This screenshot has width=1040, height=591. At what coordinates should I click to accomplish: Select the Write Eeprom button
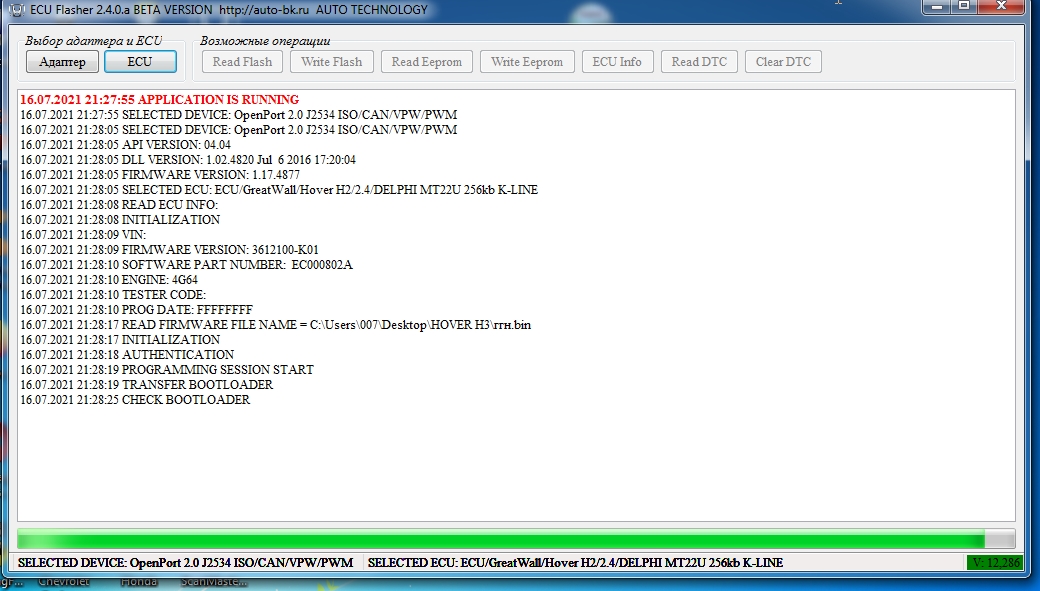[527, 62]
